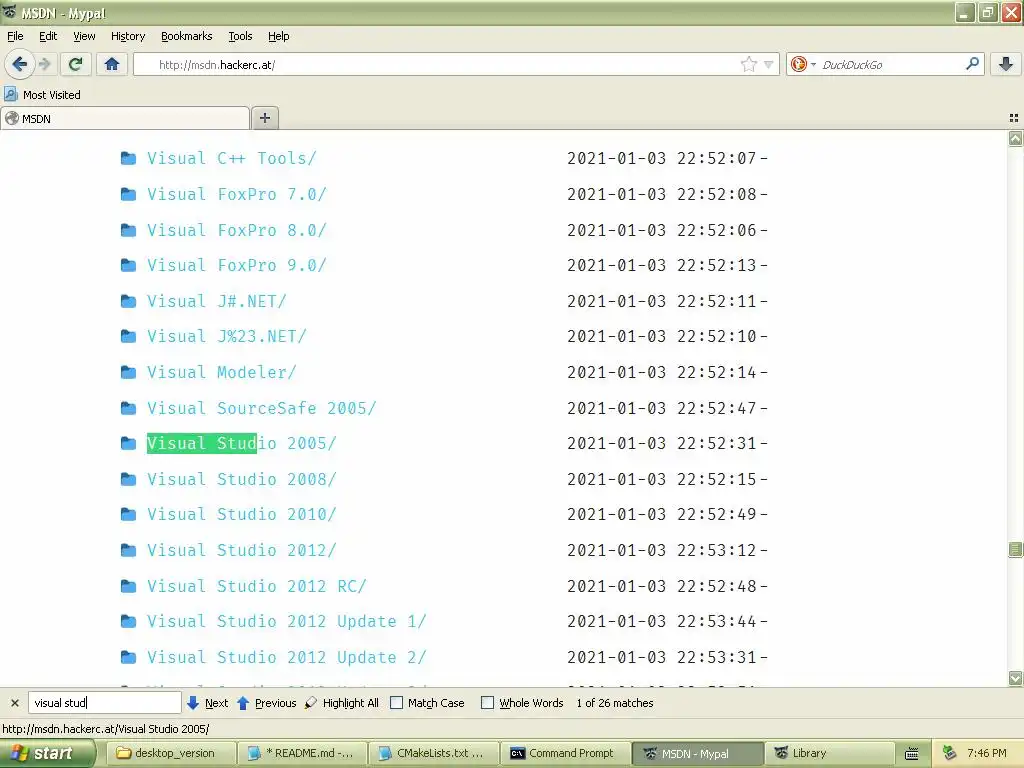Open the Most Visited bookmarks folder
Viewport: 1024px width, 768px height.
click(x=42, y=95)
